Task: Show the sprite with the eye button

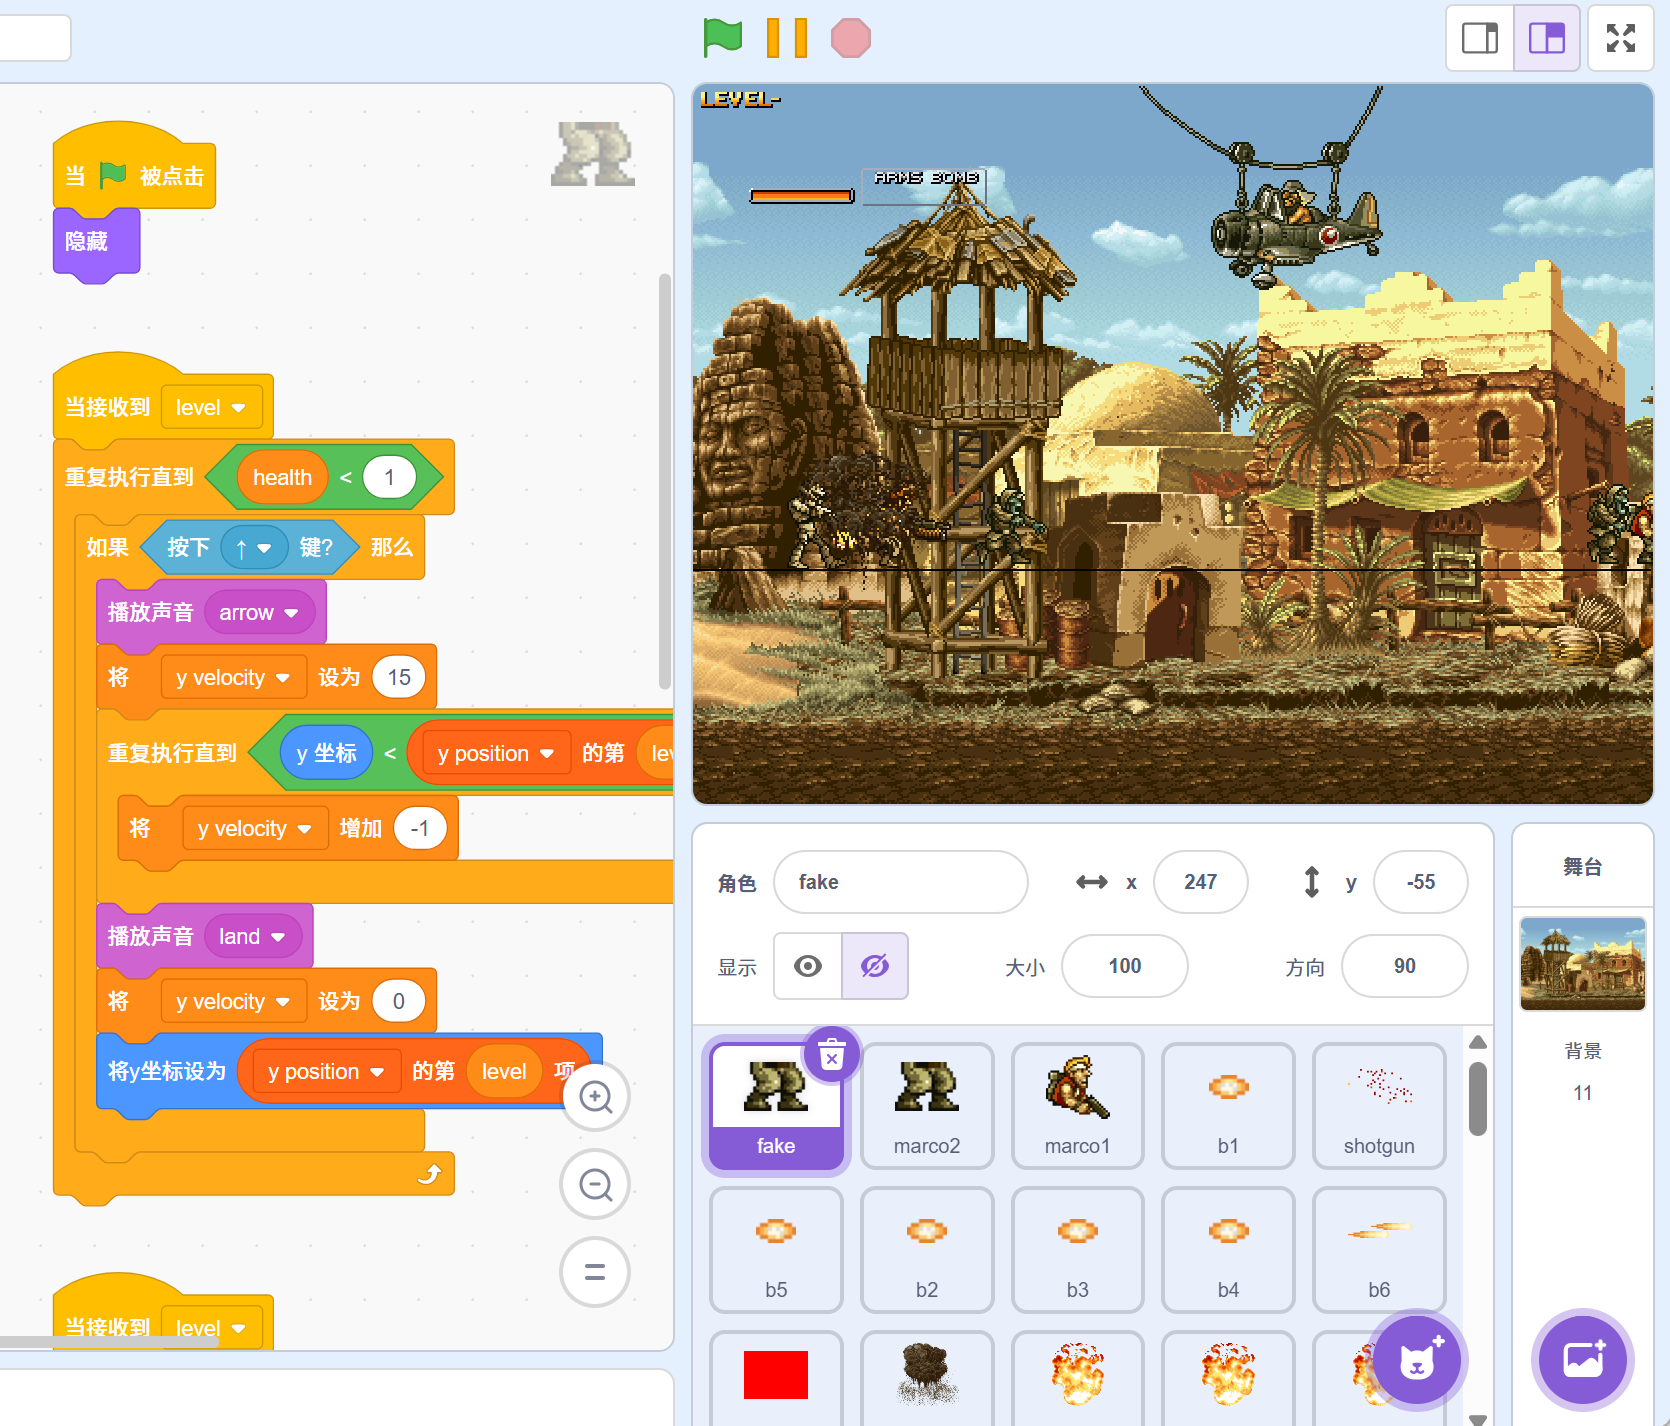Action: click(808, 966)
